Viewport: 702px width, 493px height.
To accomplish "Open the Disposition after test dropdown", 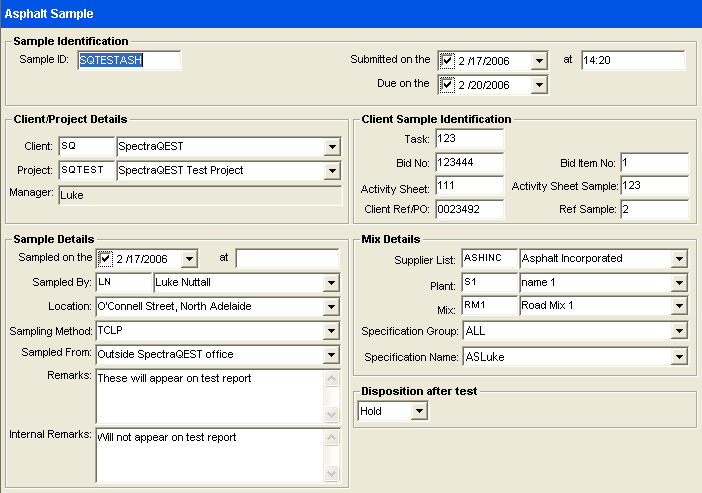I will pos(419,411).
